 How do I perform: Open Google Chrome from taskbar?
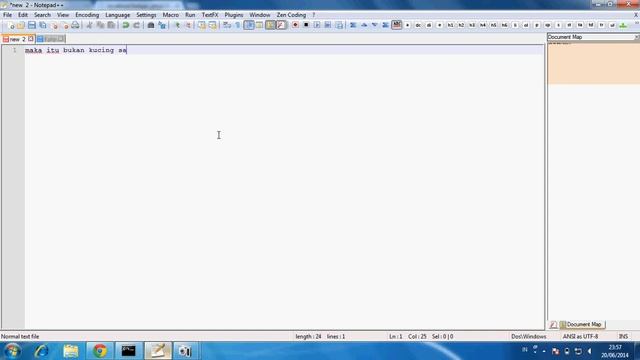(100, 351)
